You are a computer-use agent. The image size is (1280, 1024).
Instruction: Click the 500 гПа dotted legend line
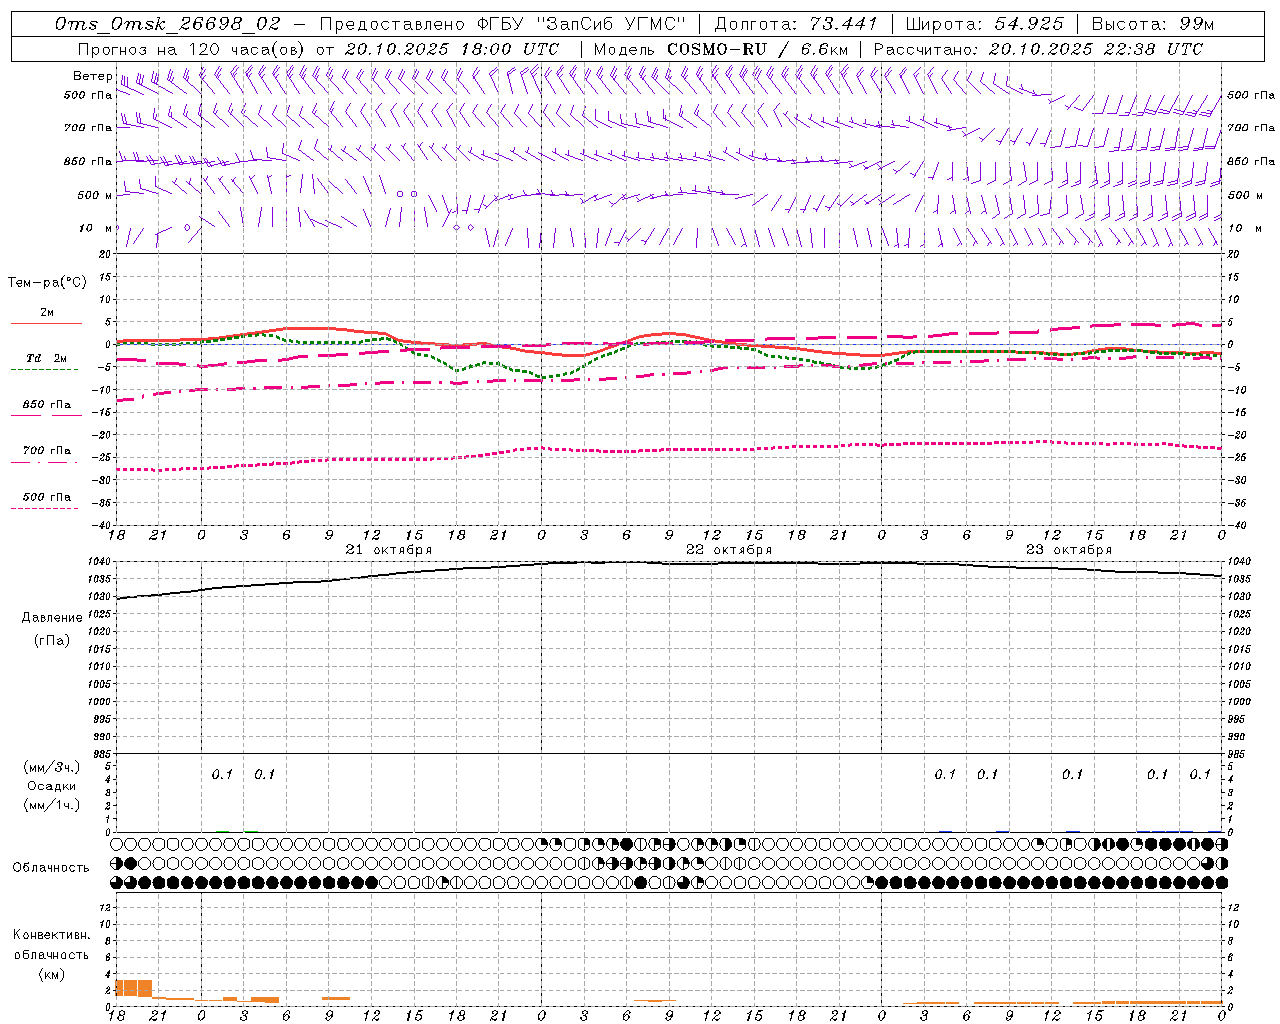pos(44,509)
